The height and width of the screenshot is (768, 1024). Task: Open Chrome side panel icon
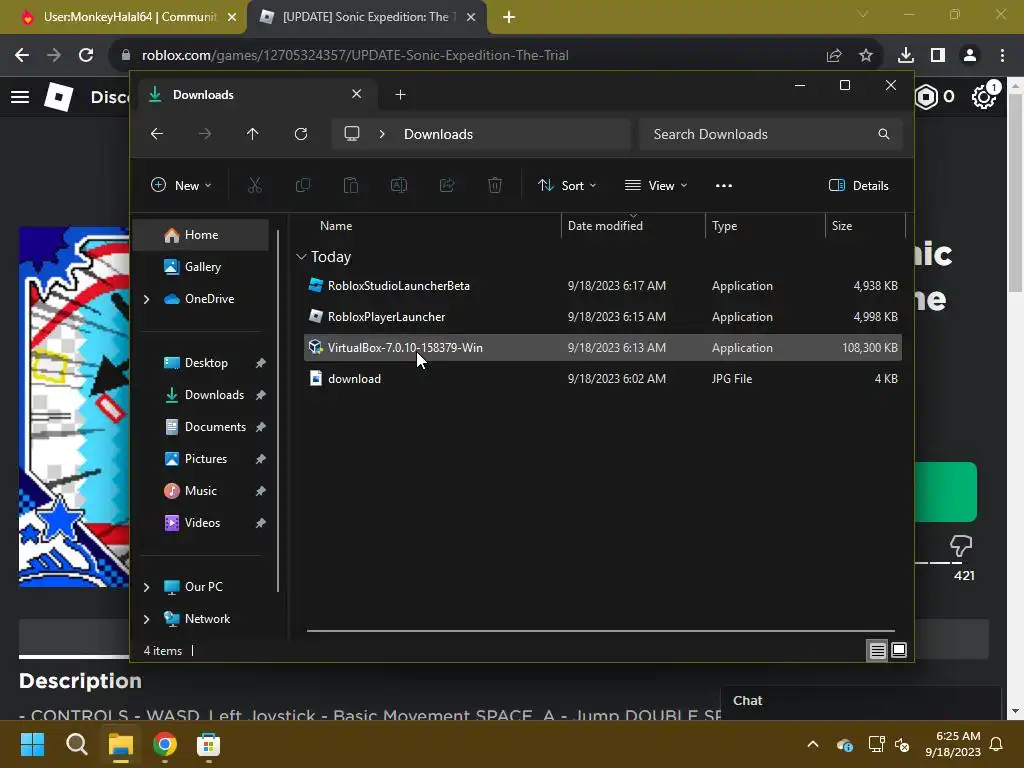(x=938, y=56)
